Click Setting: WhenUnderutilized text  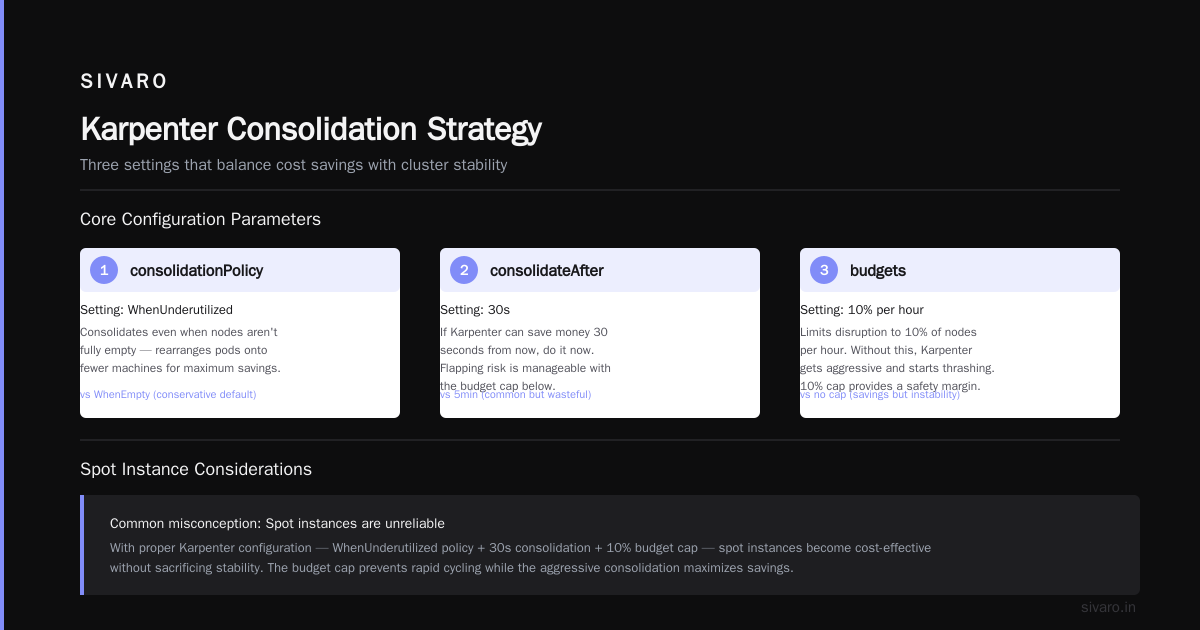coord(156,310)
